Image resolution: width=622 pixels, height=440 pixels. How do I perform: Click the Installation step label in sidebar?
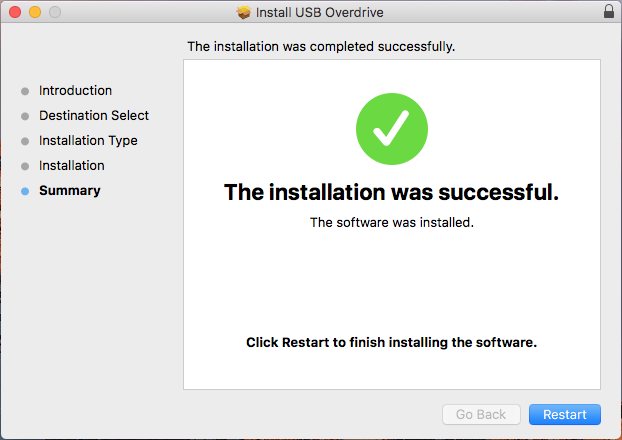[x=72, y=165]
